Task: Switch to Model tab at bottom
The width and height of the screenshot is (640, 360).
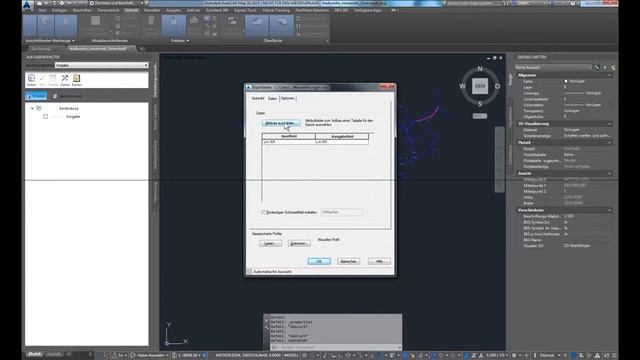Action: pyautogui.click(x=35, y=354)
